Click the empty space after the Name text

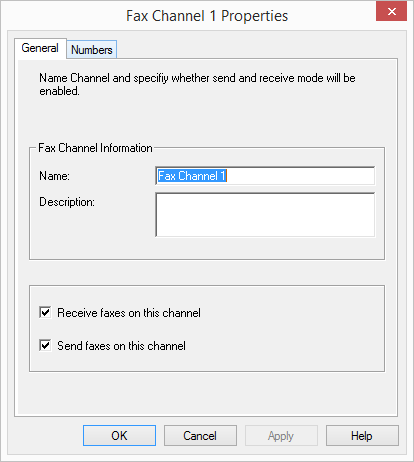(300, 176)
